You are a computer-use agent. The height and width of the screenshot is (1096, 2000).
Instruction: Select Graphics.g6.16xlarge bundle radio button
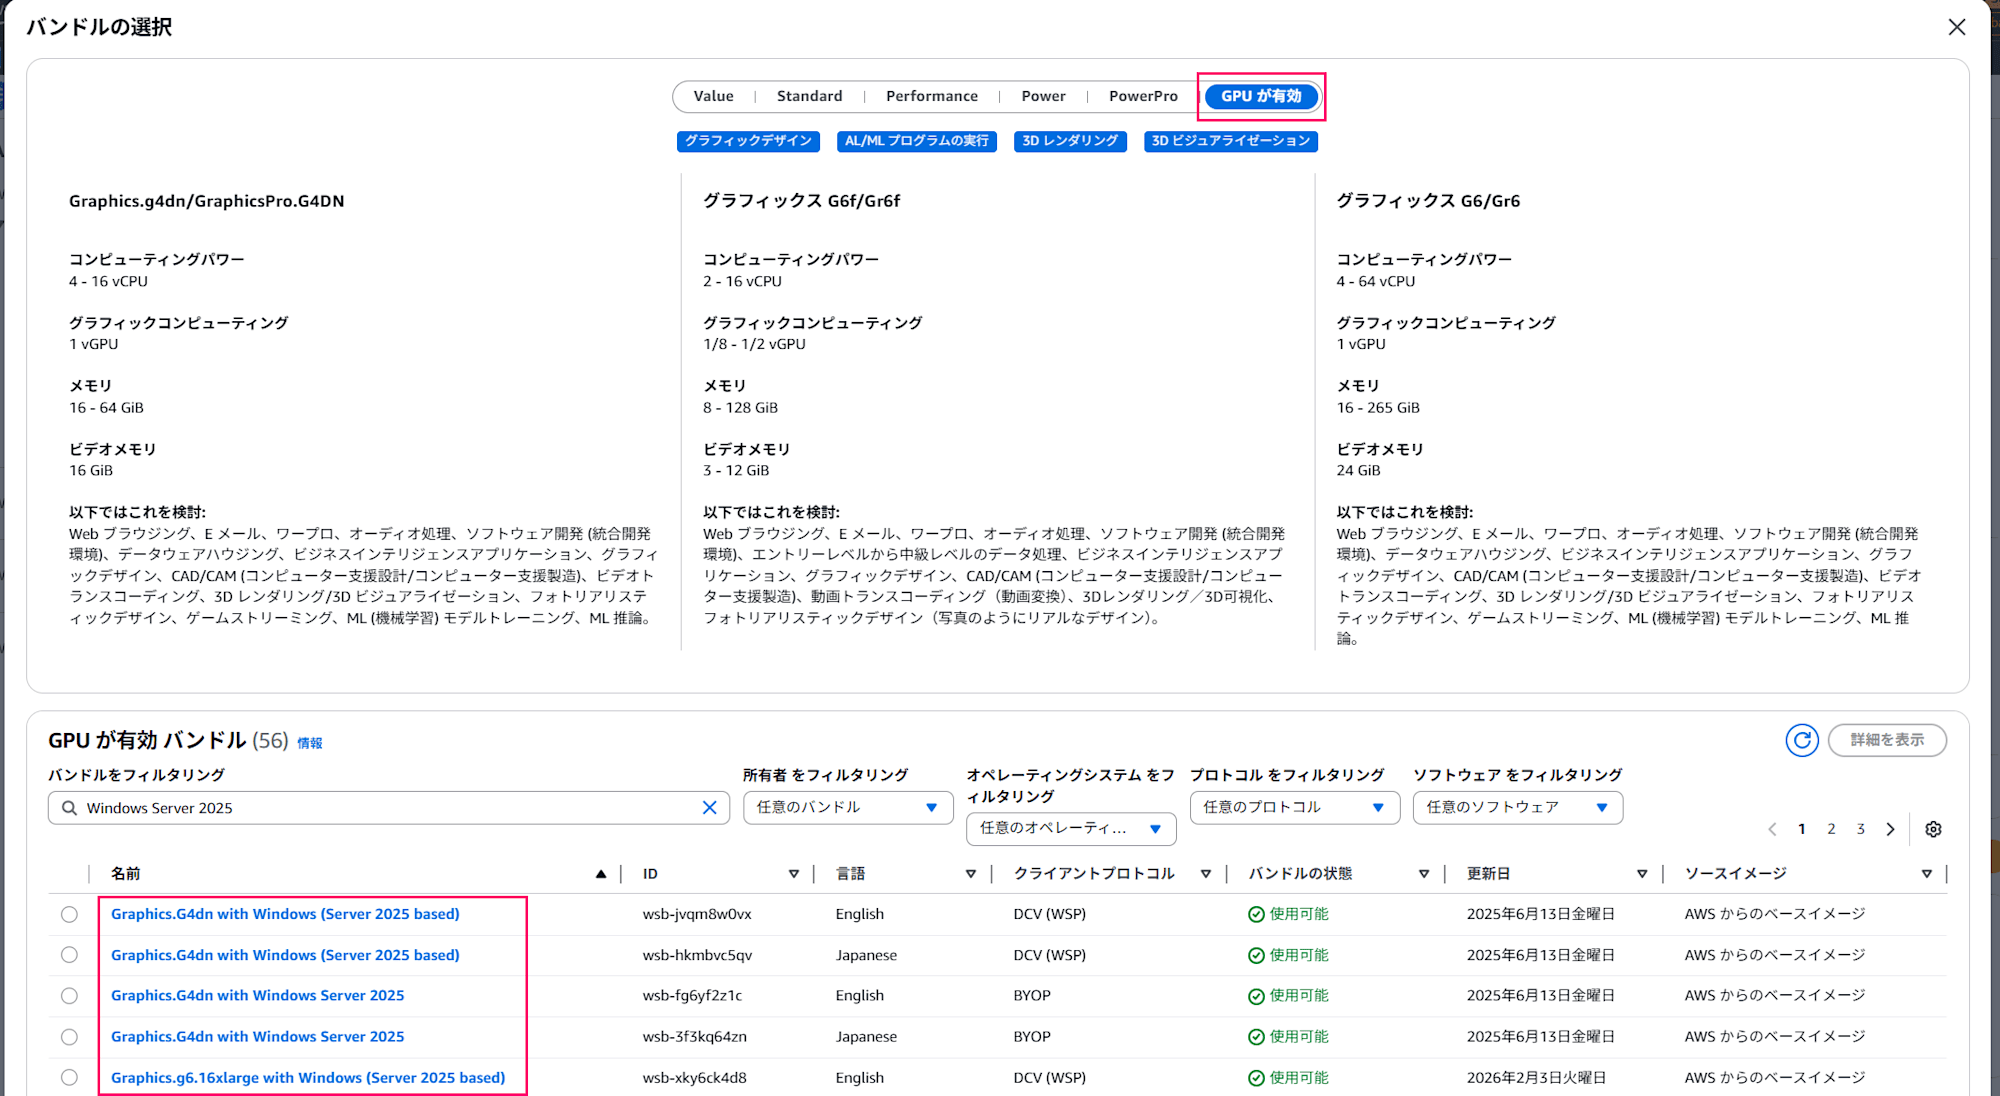point(69,1077)
